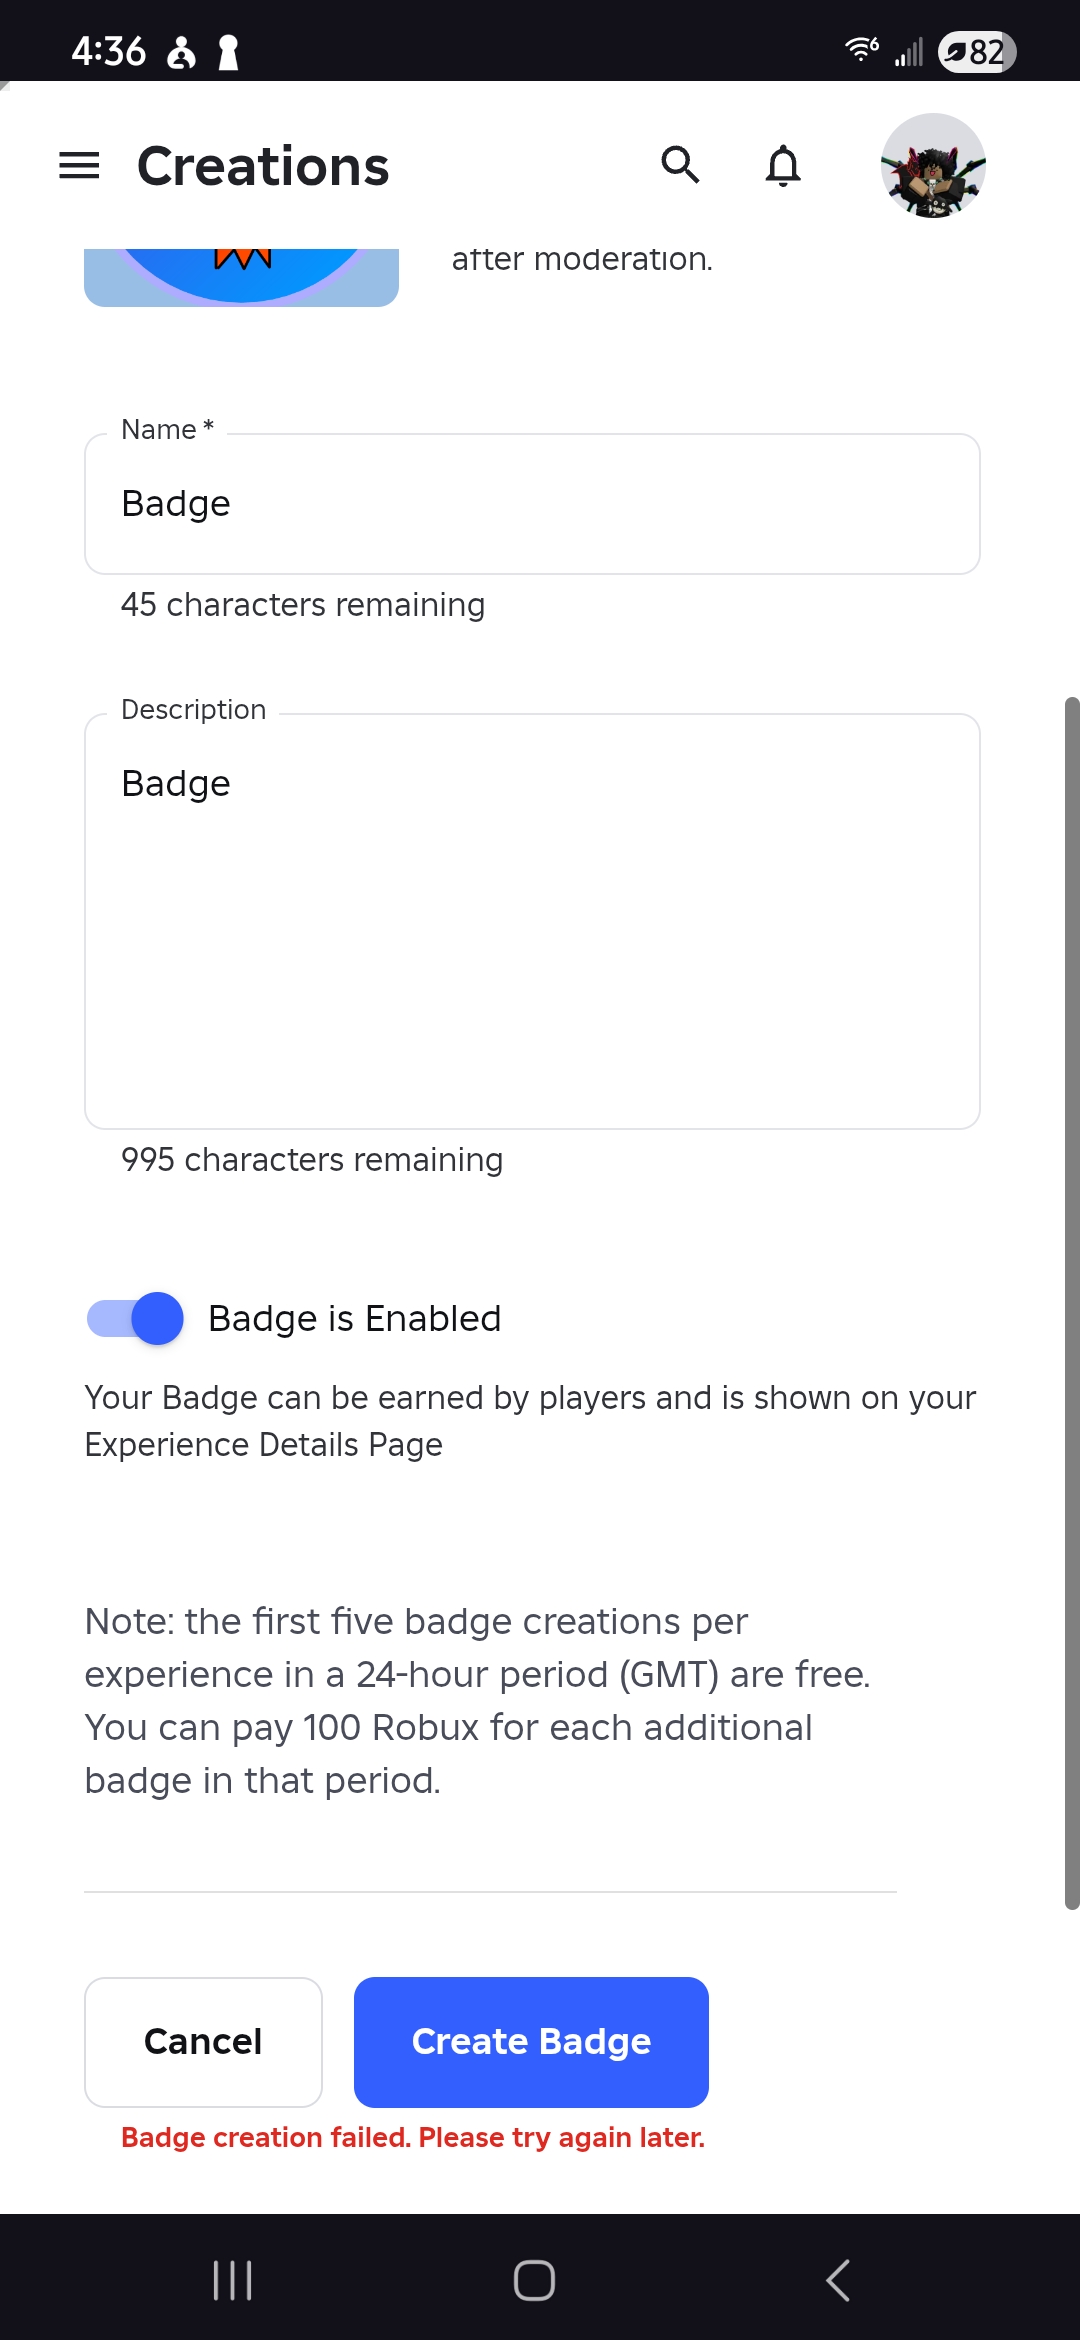Viewport: 1080px width, 2340px height.
Task: Tap the Android home button
Action: 534,2280
